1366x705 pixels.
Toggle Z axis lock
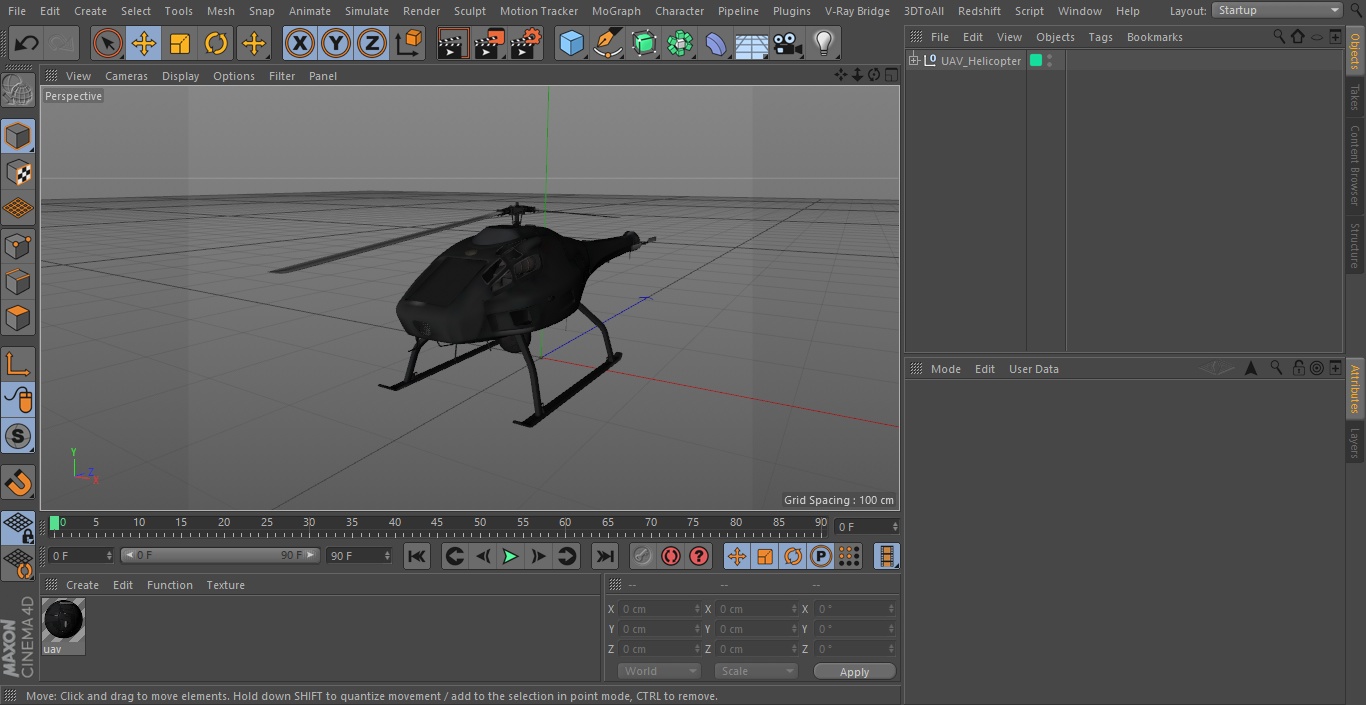coord(372,43)
